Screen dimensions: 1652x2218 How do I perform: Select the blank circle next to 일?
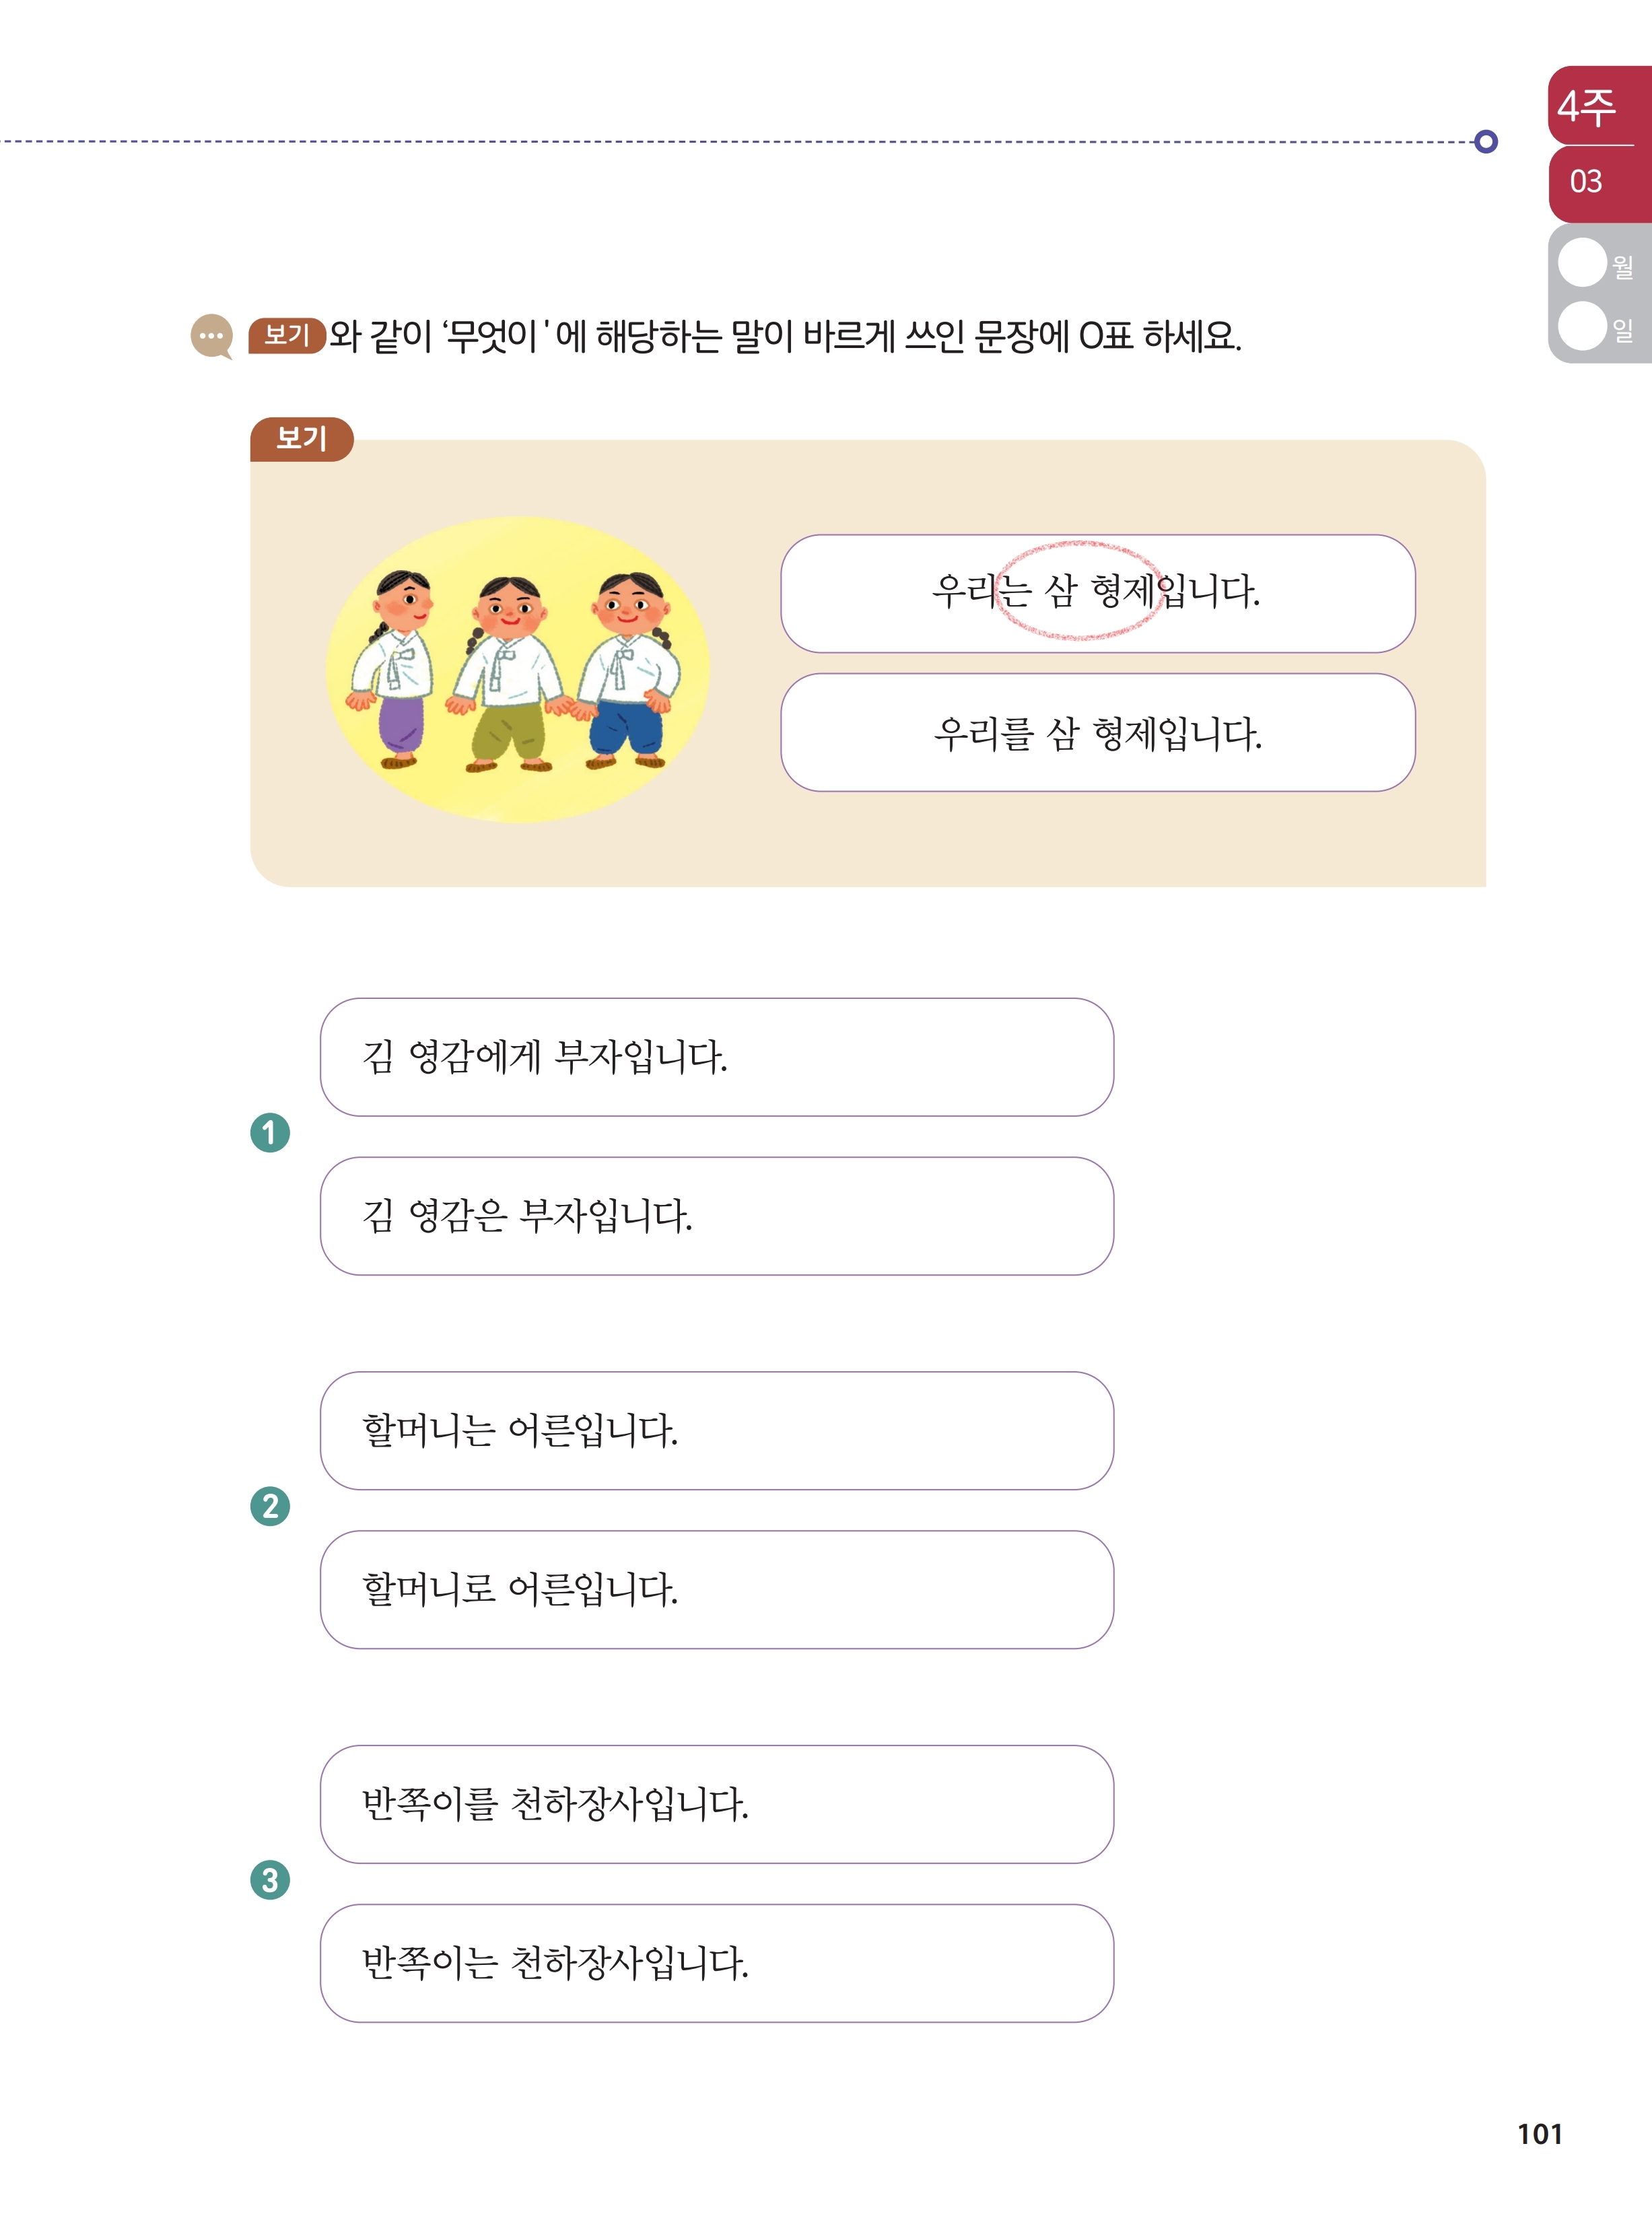(x=1582, y=326)
